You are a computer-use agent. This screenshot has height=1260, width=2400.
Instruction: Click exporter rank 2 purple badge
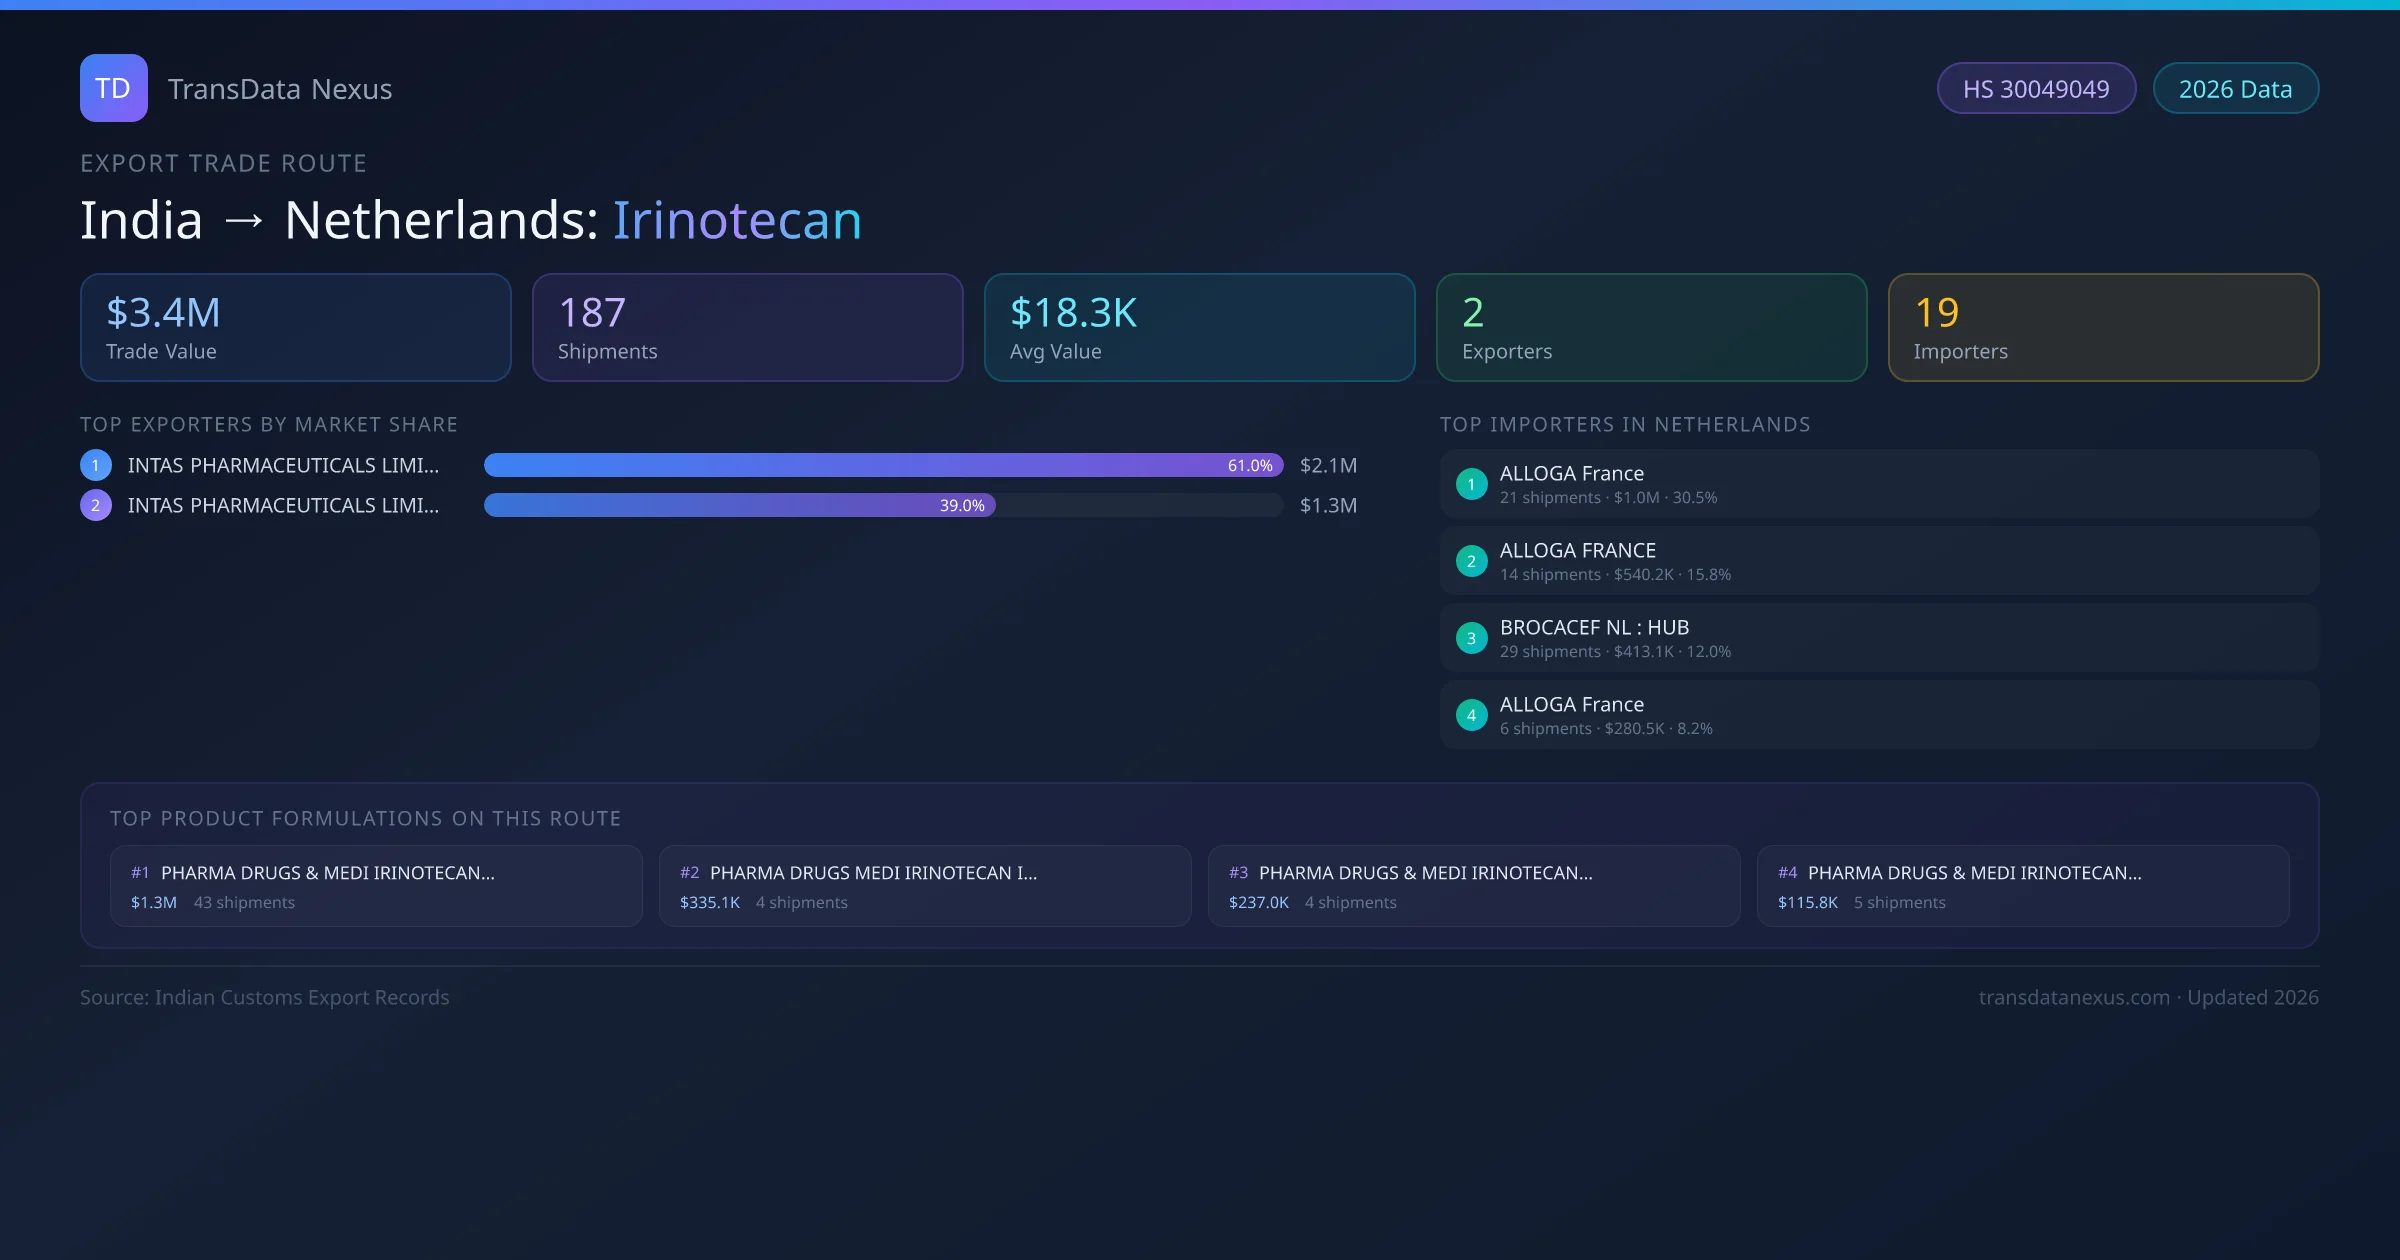click(96, 505)
